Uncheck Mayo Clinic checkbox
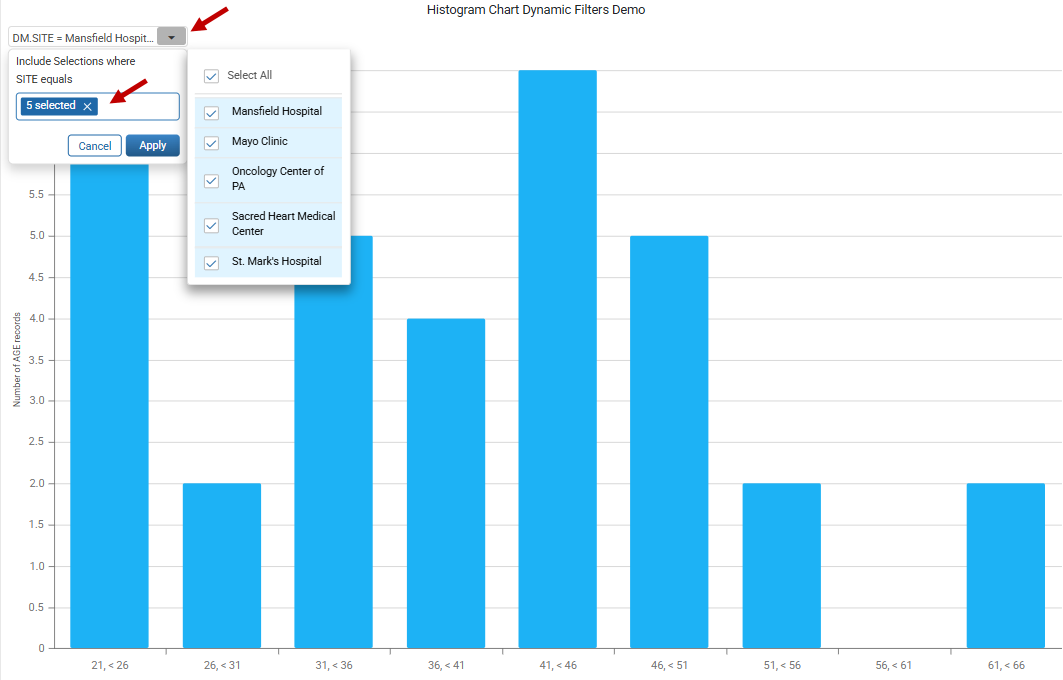 (x=212, y=142)
